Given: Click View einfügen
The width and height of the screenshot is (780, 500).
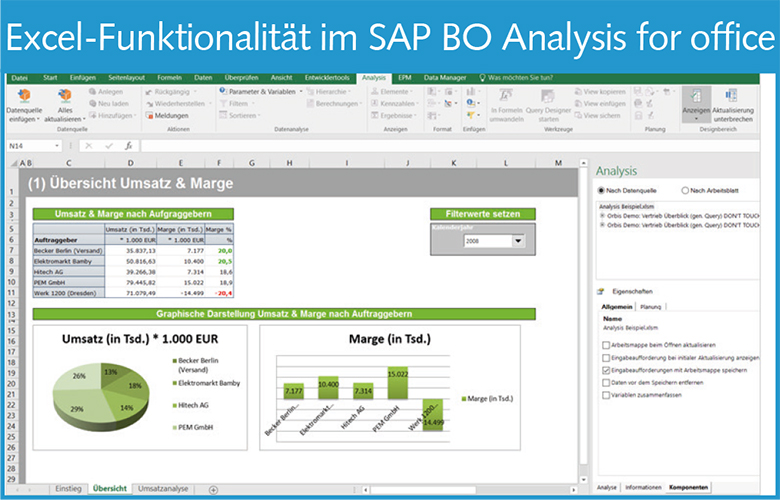Looking at the screenshot, I should coord(600,103).
